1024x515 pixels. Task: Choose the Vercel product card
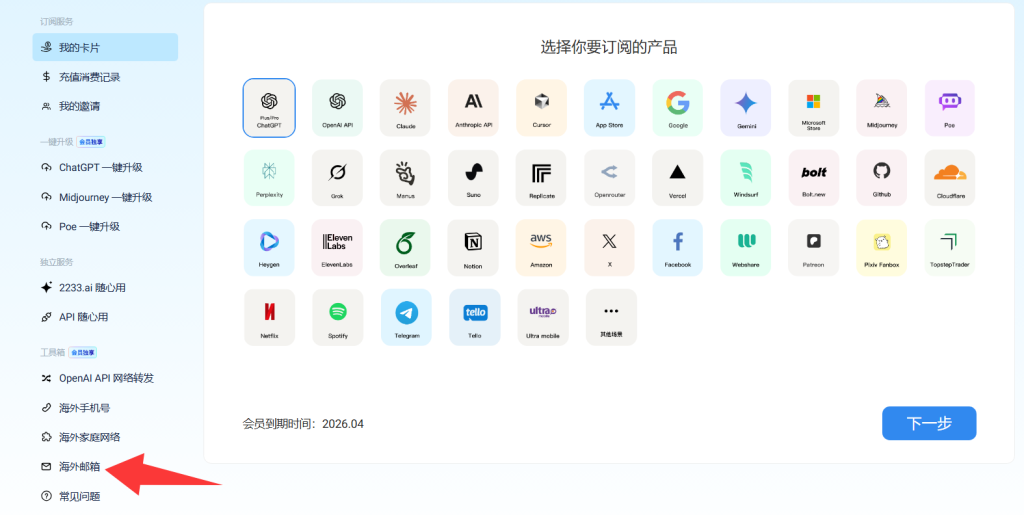[x=677, y=178]
